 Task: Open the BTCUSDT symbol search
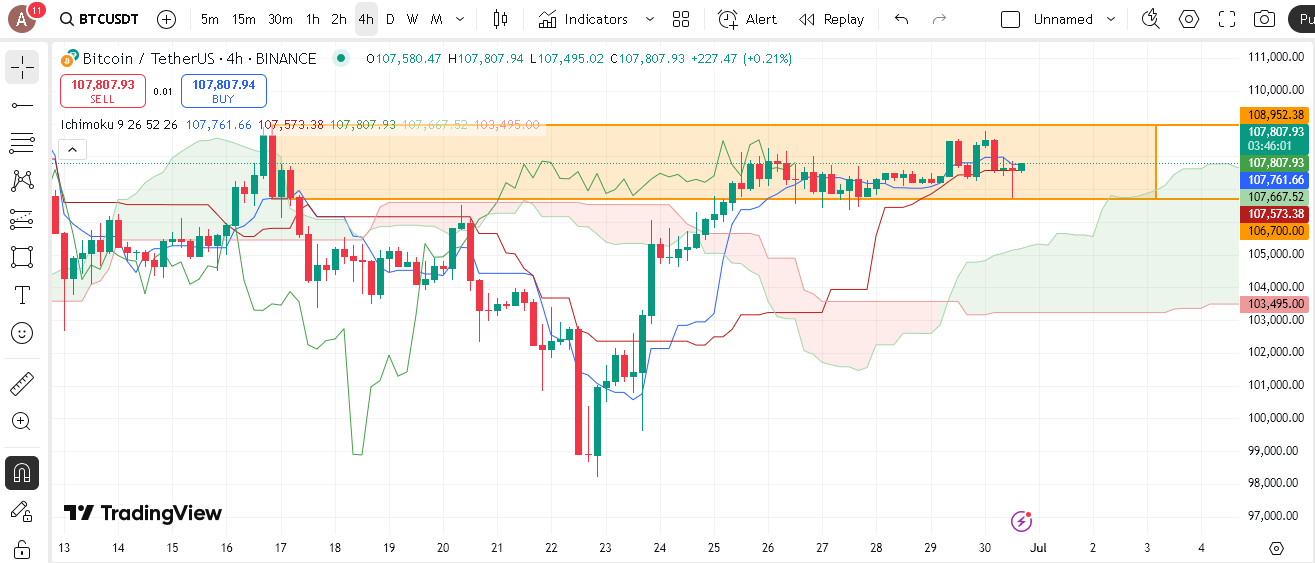coord(99,19)
